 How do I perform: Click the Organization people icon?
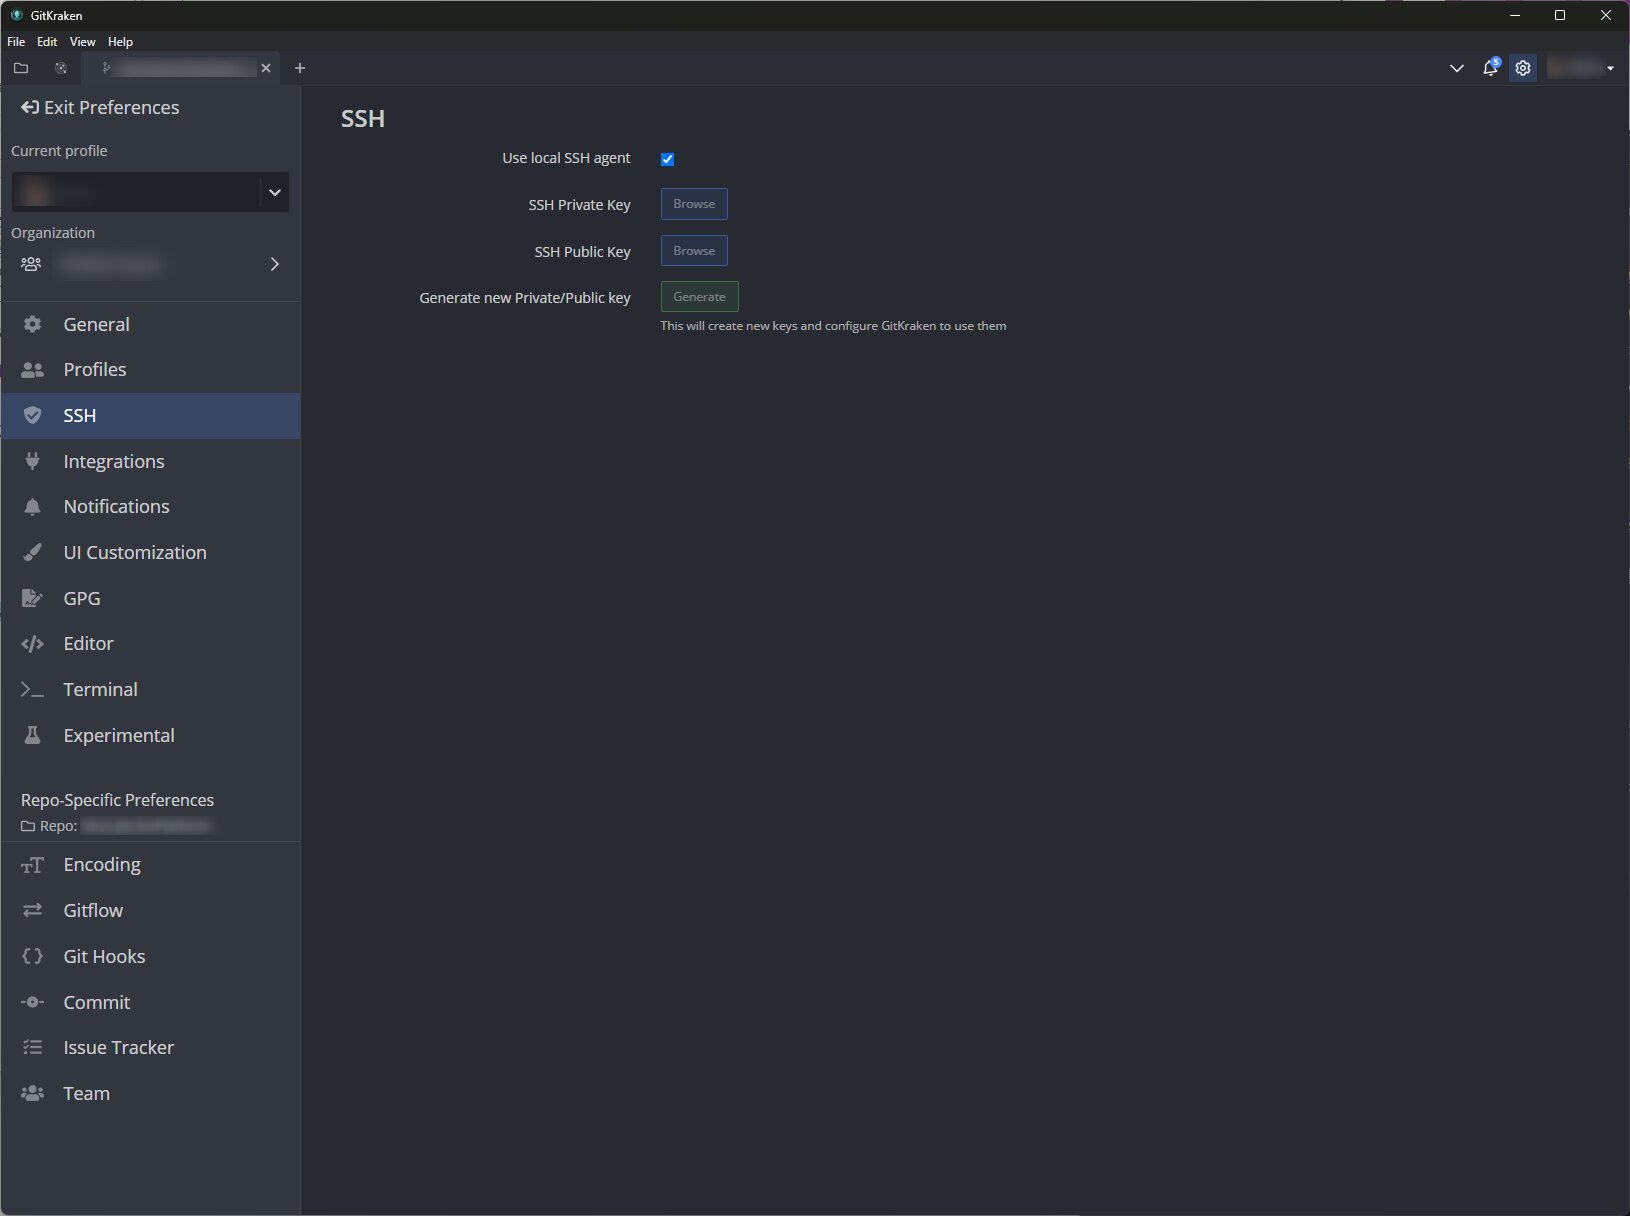click(x=31, y=264)
